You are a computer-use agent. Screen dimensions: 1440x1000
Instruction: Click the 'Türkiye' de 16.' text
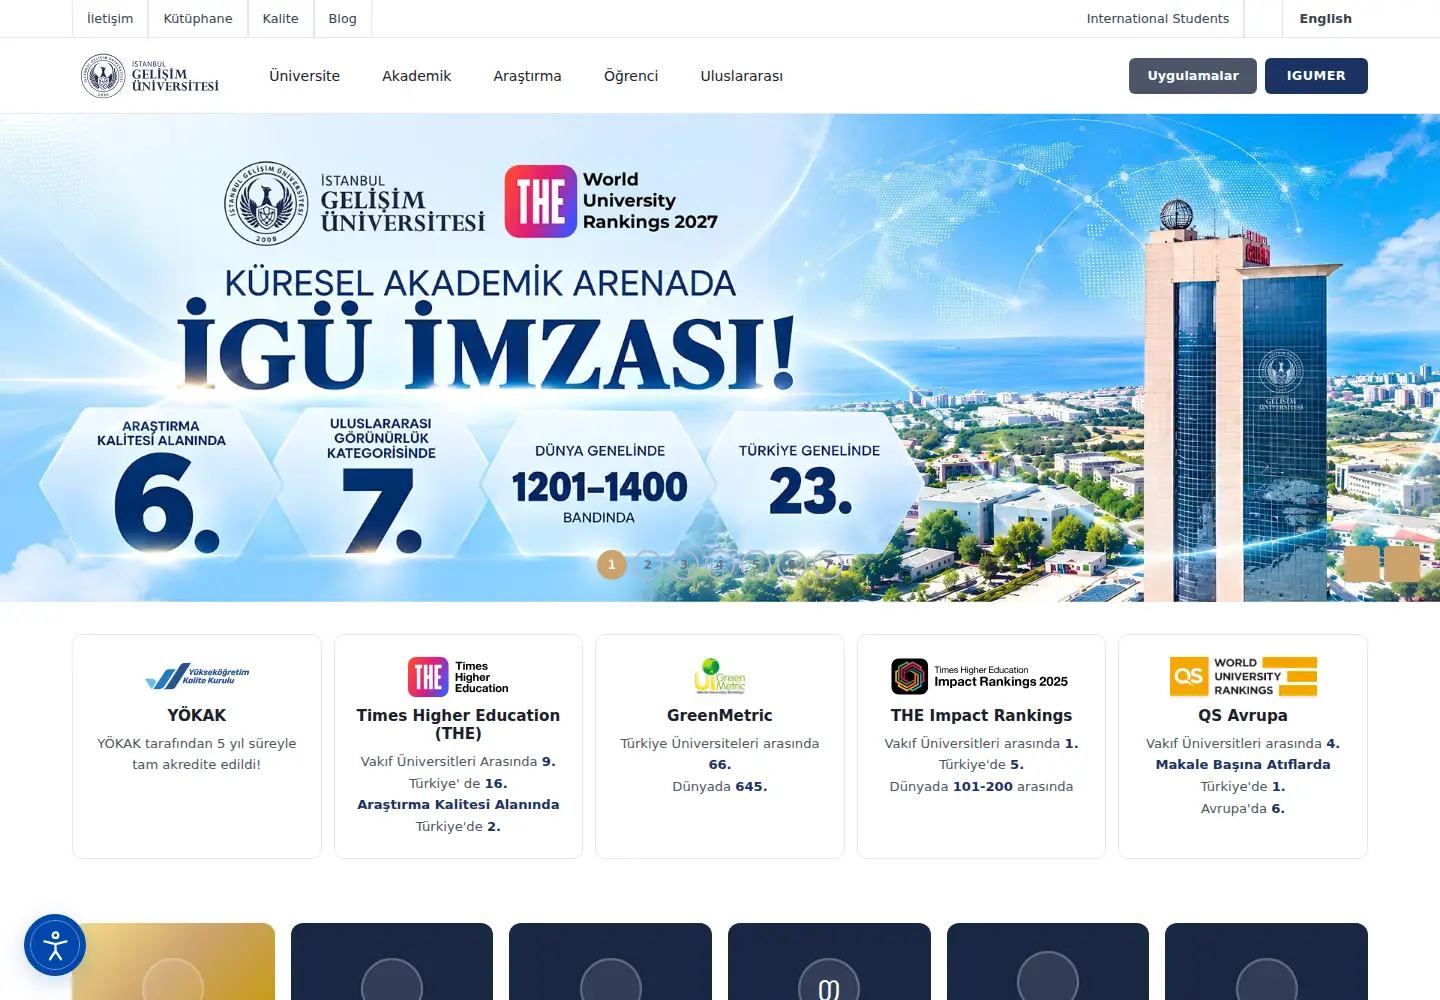pos(458,783)
